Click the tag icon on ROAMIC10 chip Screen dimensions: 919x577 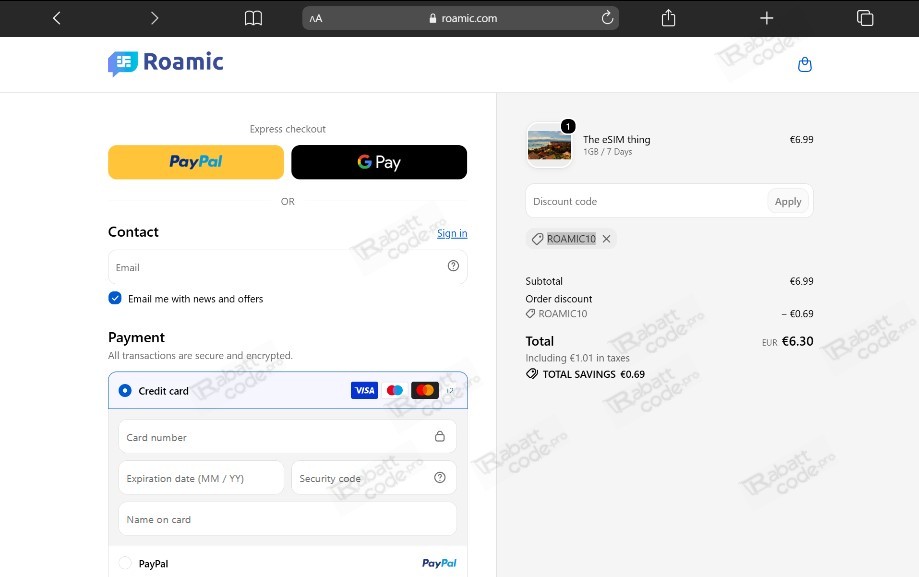pyautogui.click(x=537, y=239)
